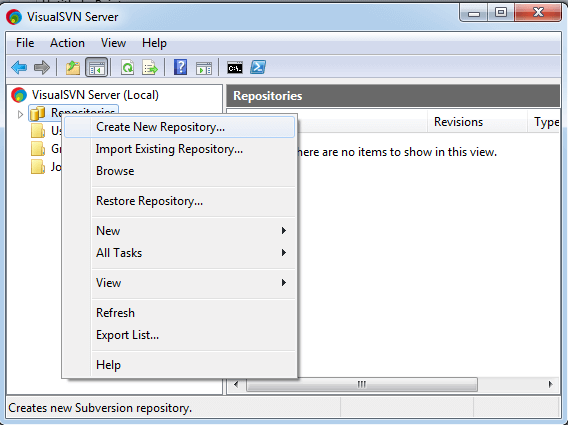Open the Help menu in menu bar

(154, 43)
